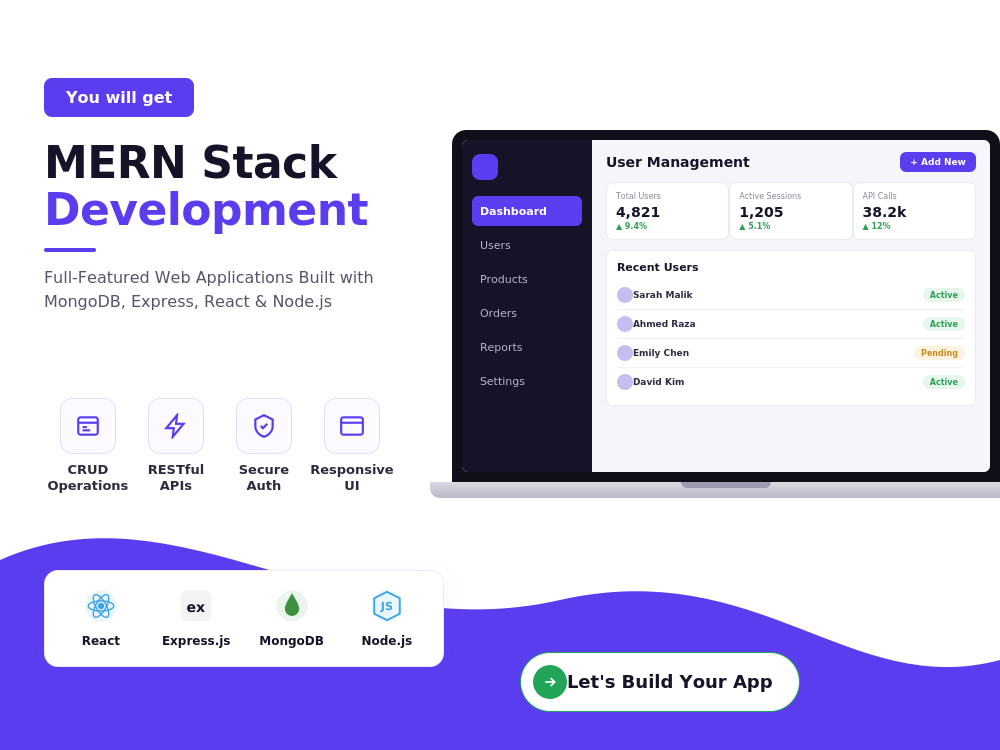Click the MongoDB label text
This screenshot has width=1000, height=750.
click(291, 641)
